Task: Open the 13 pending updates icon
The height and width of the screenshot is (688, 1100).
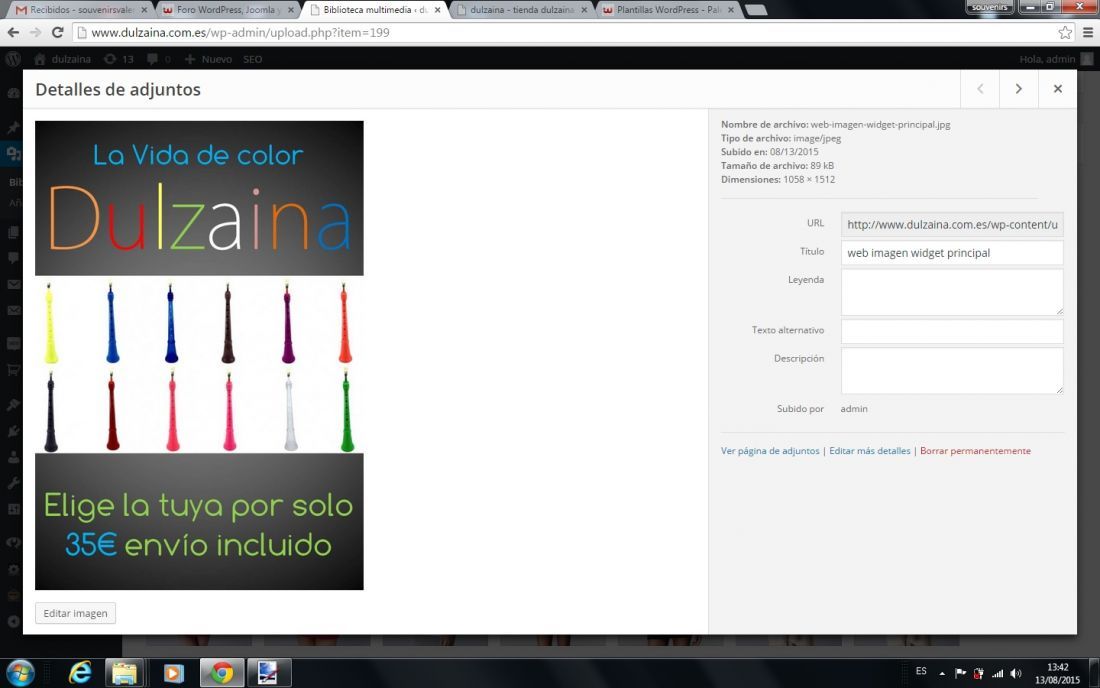Action: click(x=119, y=59)
